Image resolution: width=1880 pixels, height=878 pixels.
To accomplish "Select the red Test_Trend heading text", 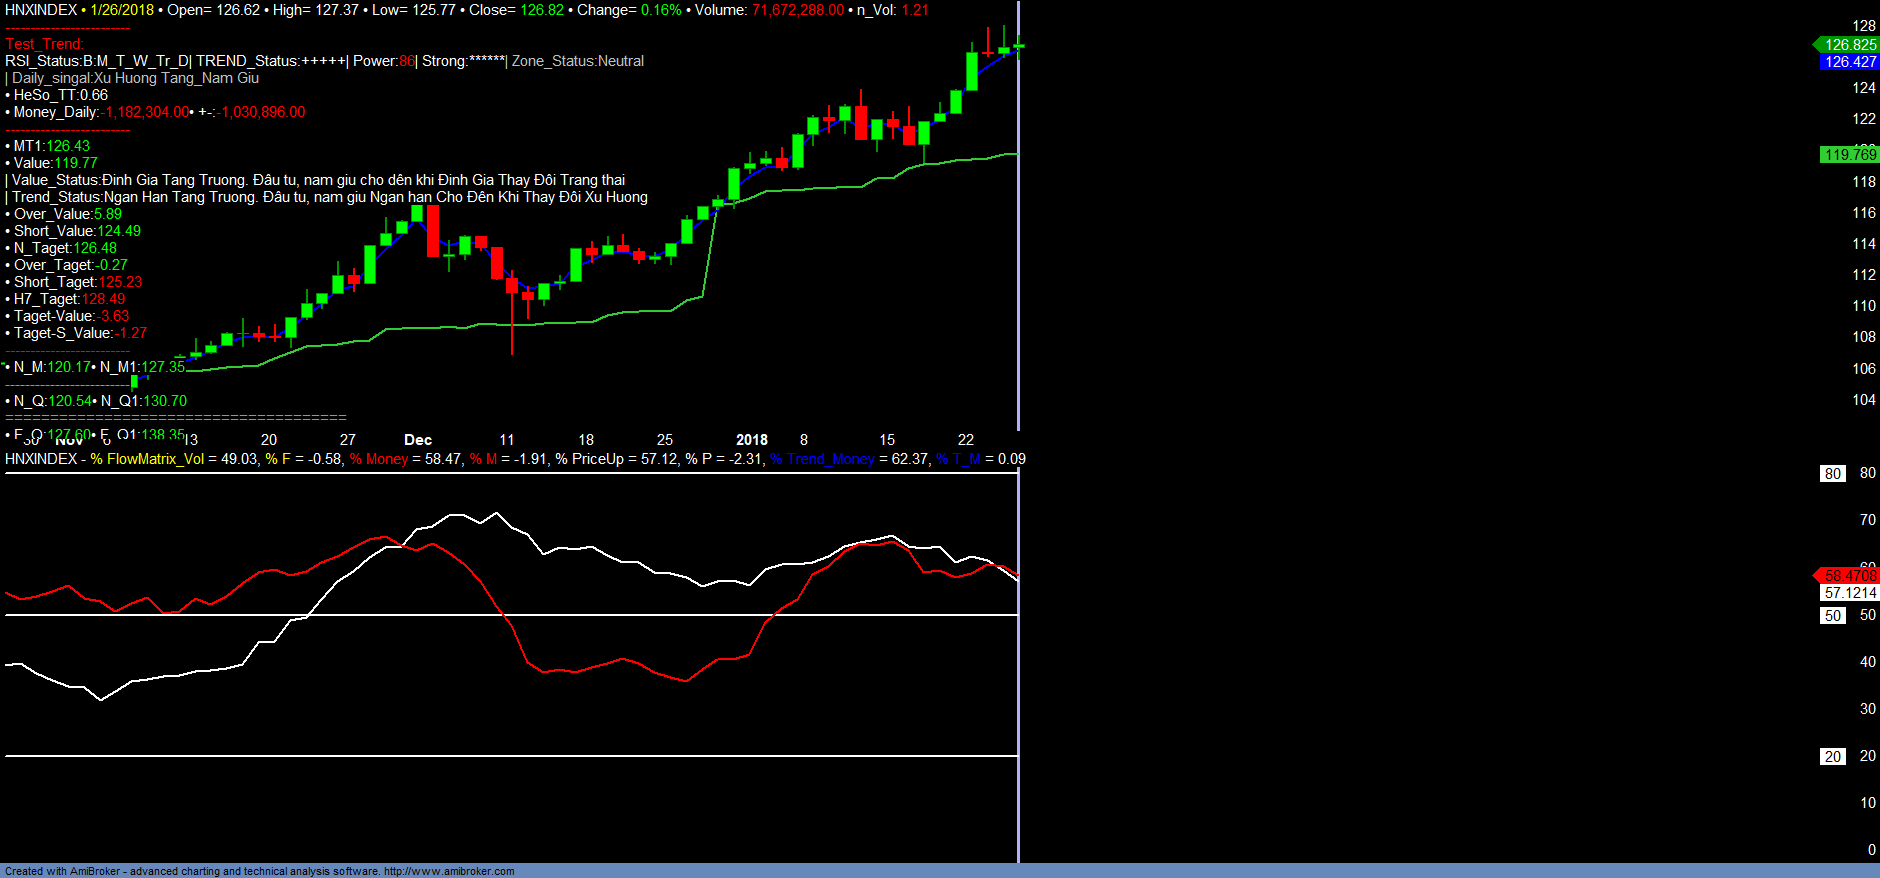I will 44,44.
